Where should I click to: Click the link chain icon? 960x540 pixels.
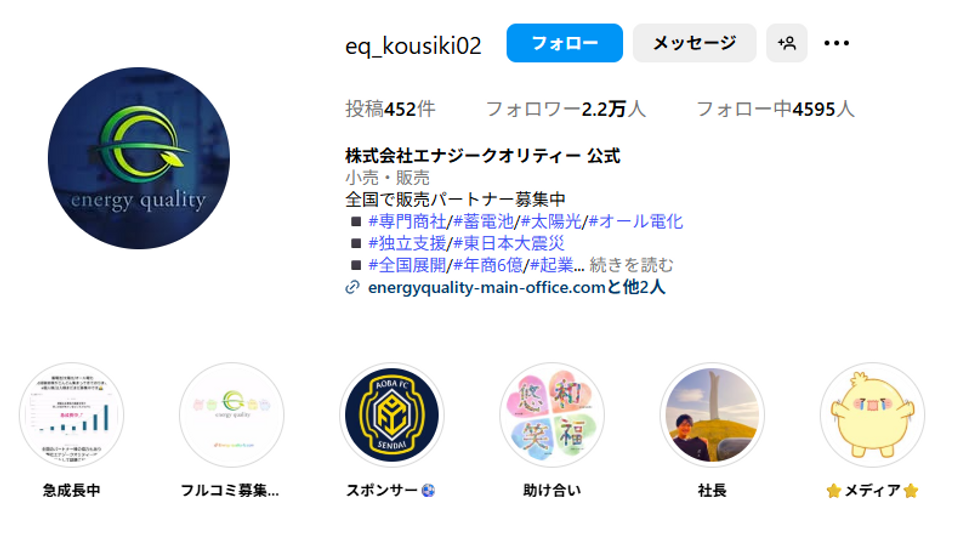pyautogui.click(x=353, y=287)
